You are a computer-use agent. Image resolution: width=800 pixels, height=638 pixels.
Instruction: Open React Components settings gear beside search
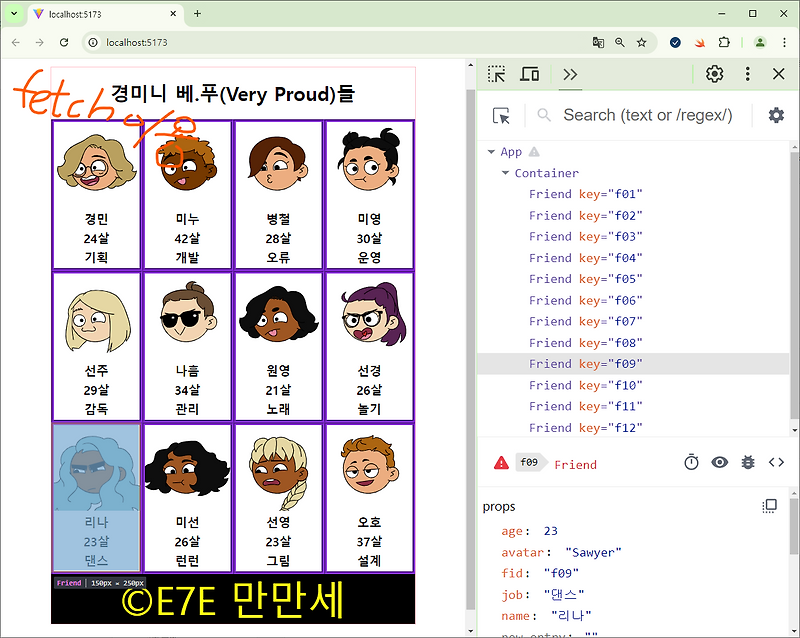[x=776, y=115]
